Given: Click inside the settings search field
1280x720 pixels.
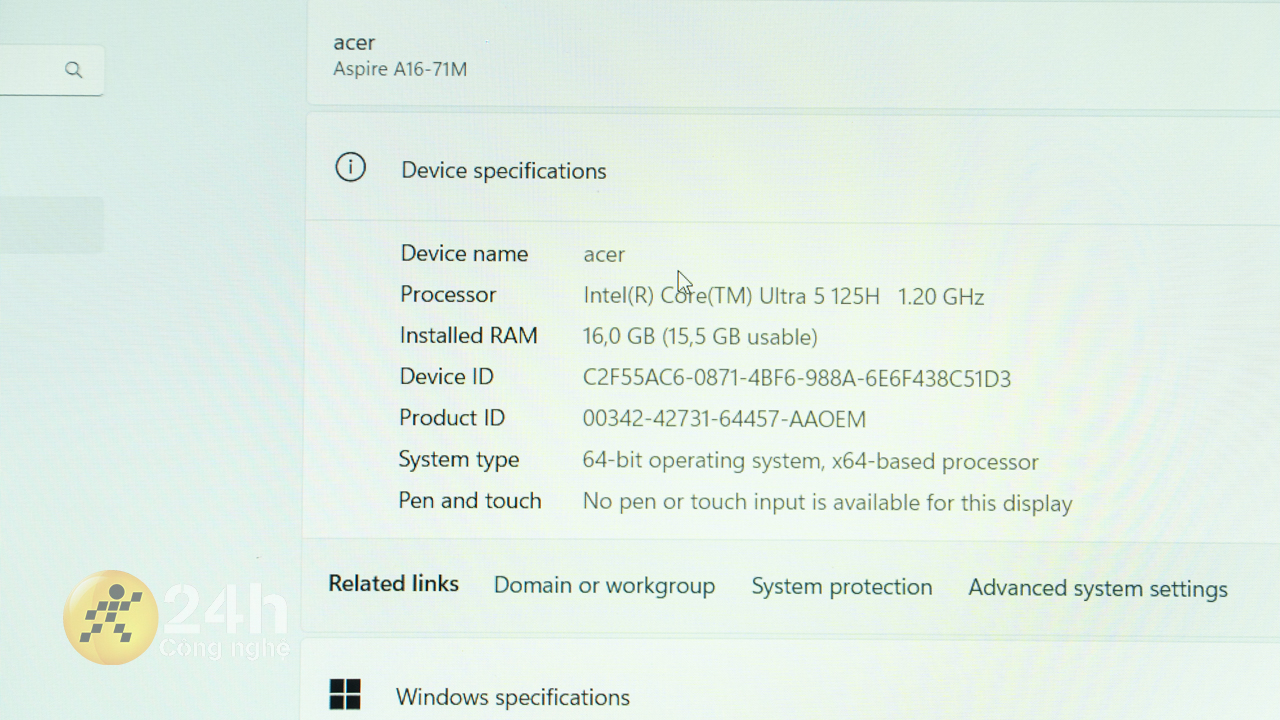Looking at the screenshot, I should click(50, 70).
